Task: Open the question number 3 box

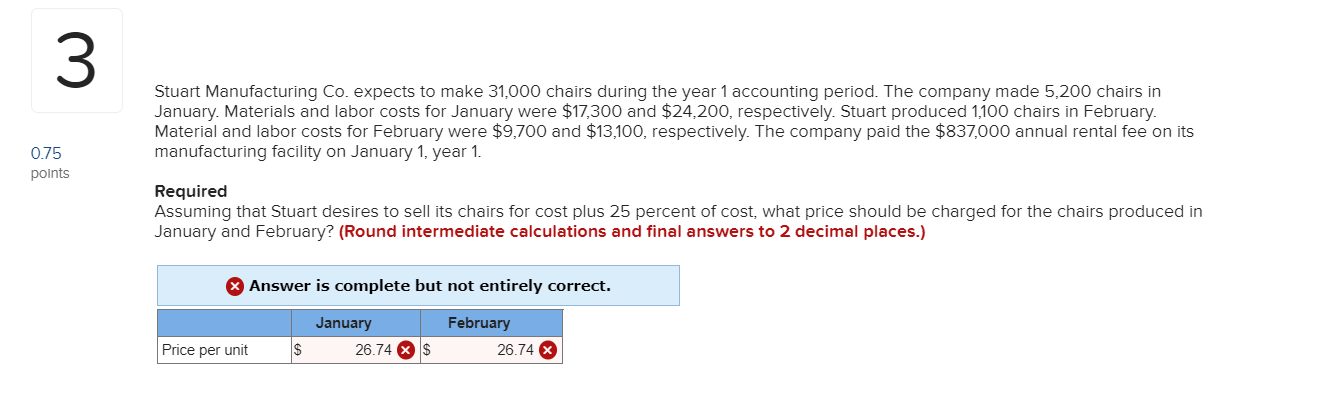Action: pos(77,60)
